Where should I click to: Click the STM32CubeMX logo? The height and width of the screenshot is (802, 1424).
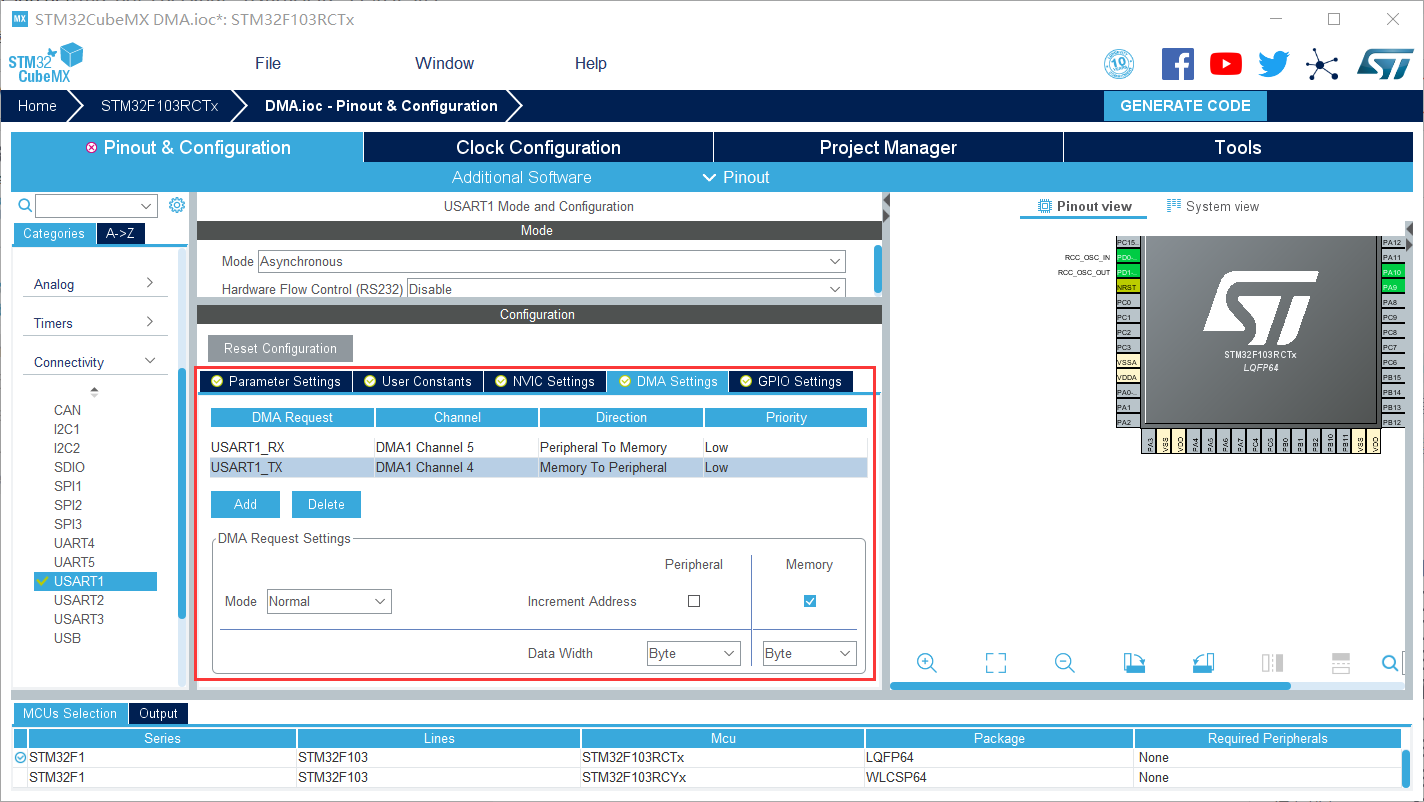45,63
